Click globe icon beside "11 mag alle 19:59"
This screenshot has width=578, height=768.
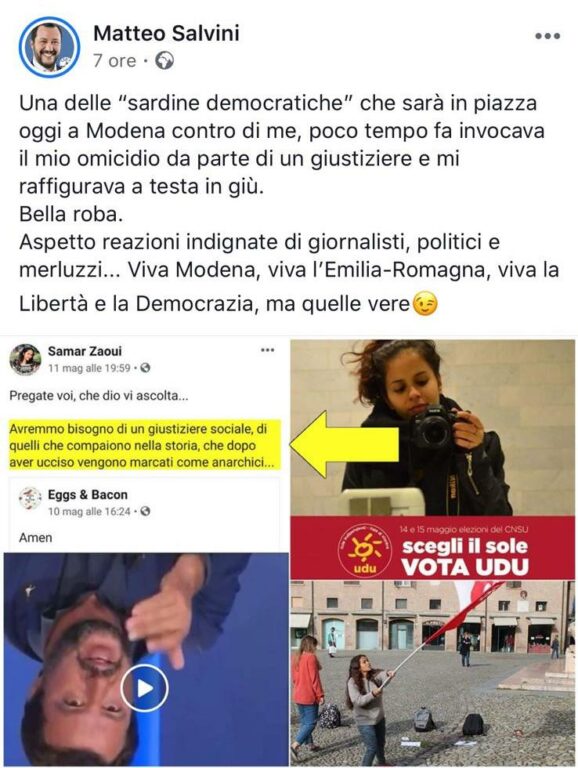click(x=145, y=368)
